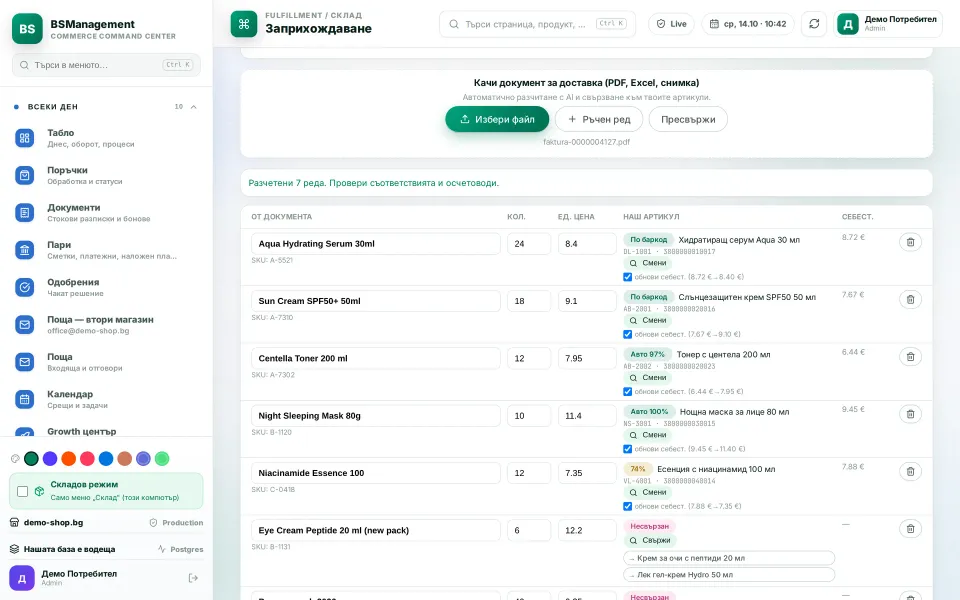Toggle обнови себест. for Niacinamide Essence
960x600 pixels.
628,506
